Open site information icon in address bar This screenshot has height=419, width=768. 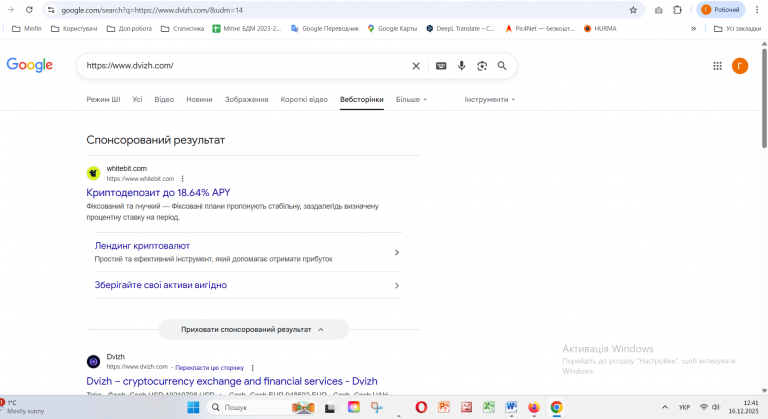[x=51, y=10]
